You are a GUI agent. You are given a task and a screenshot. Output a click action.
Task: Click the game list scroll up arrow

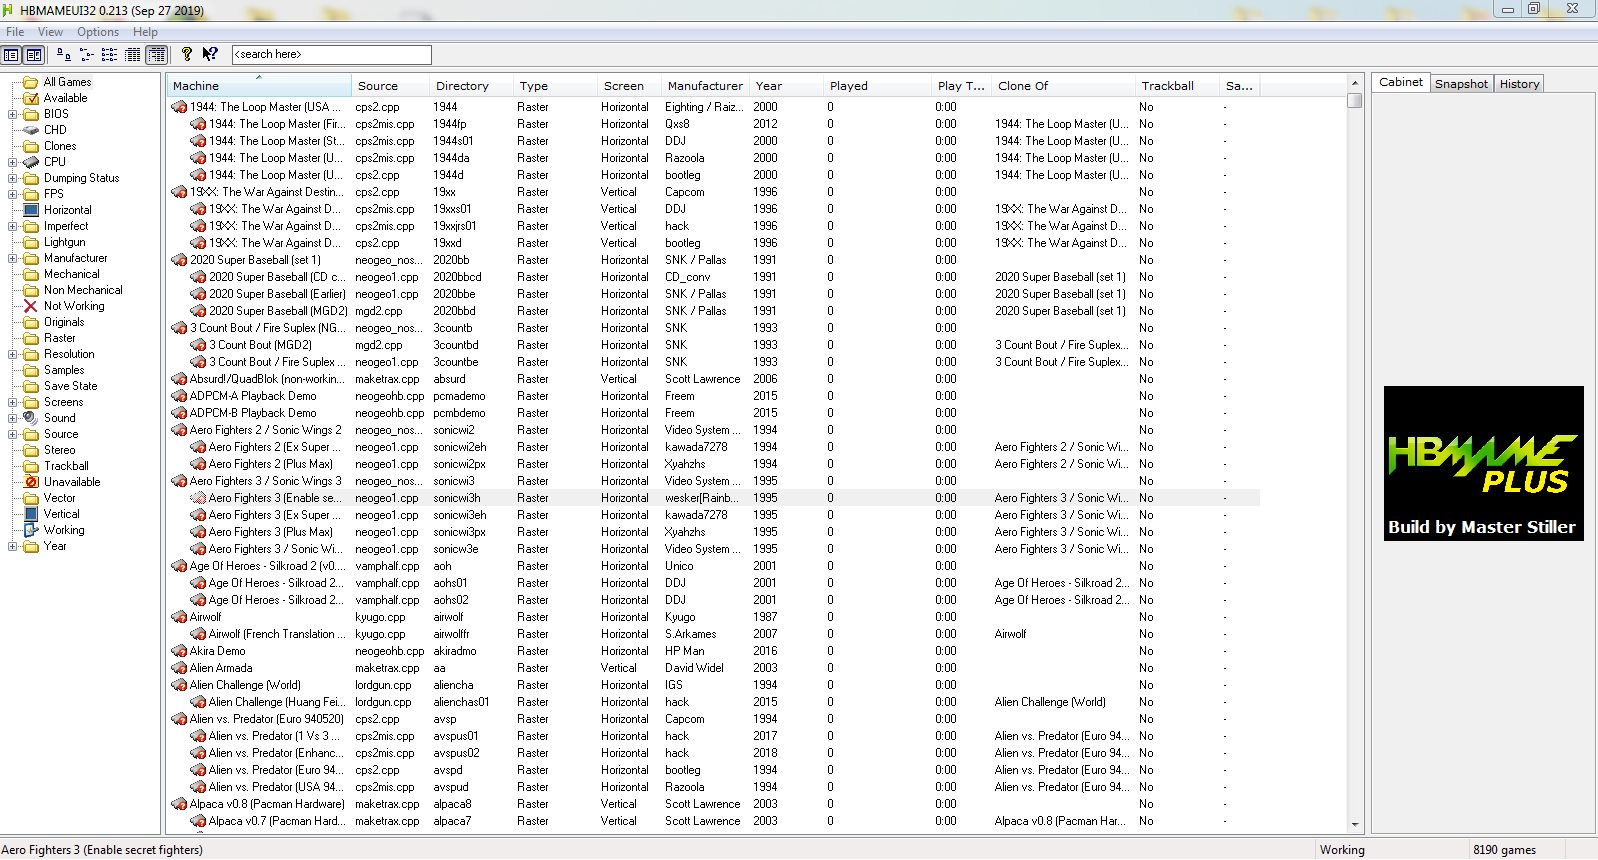point(1355,83)
